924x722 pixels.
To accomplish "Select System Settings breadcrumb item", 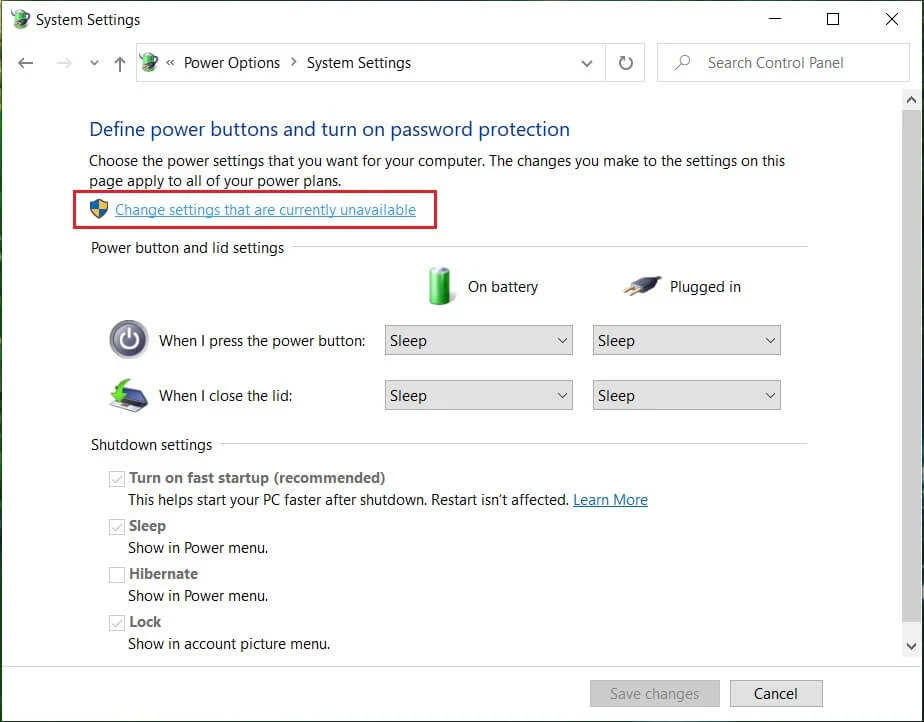I will [358, 63].
